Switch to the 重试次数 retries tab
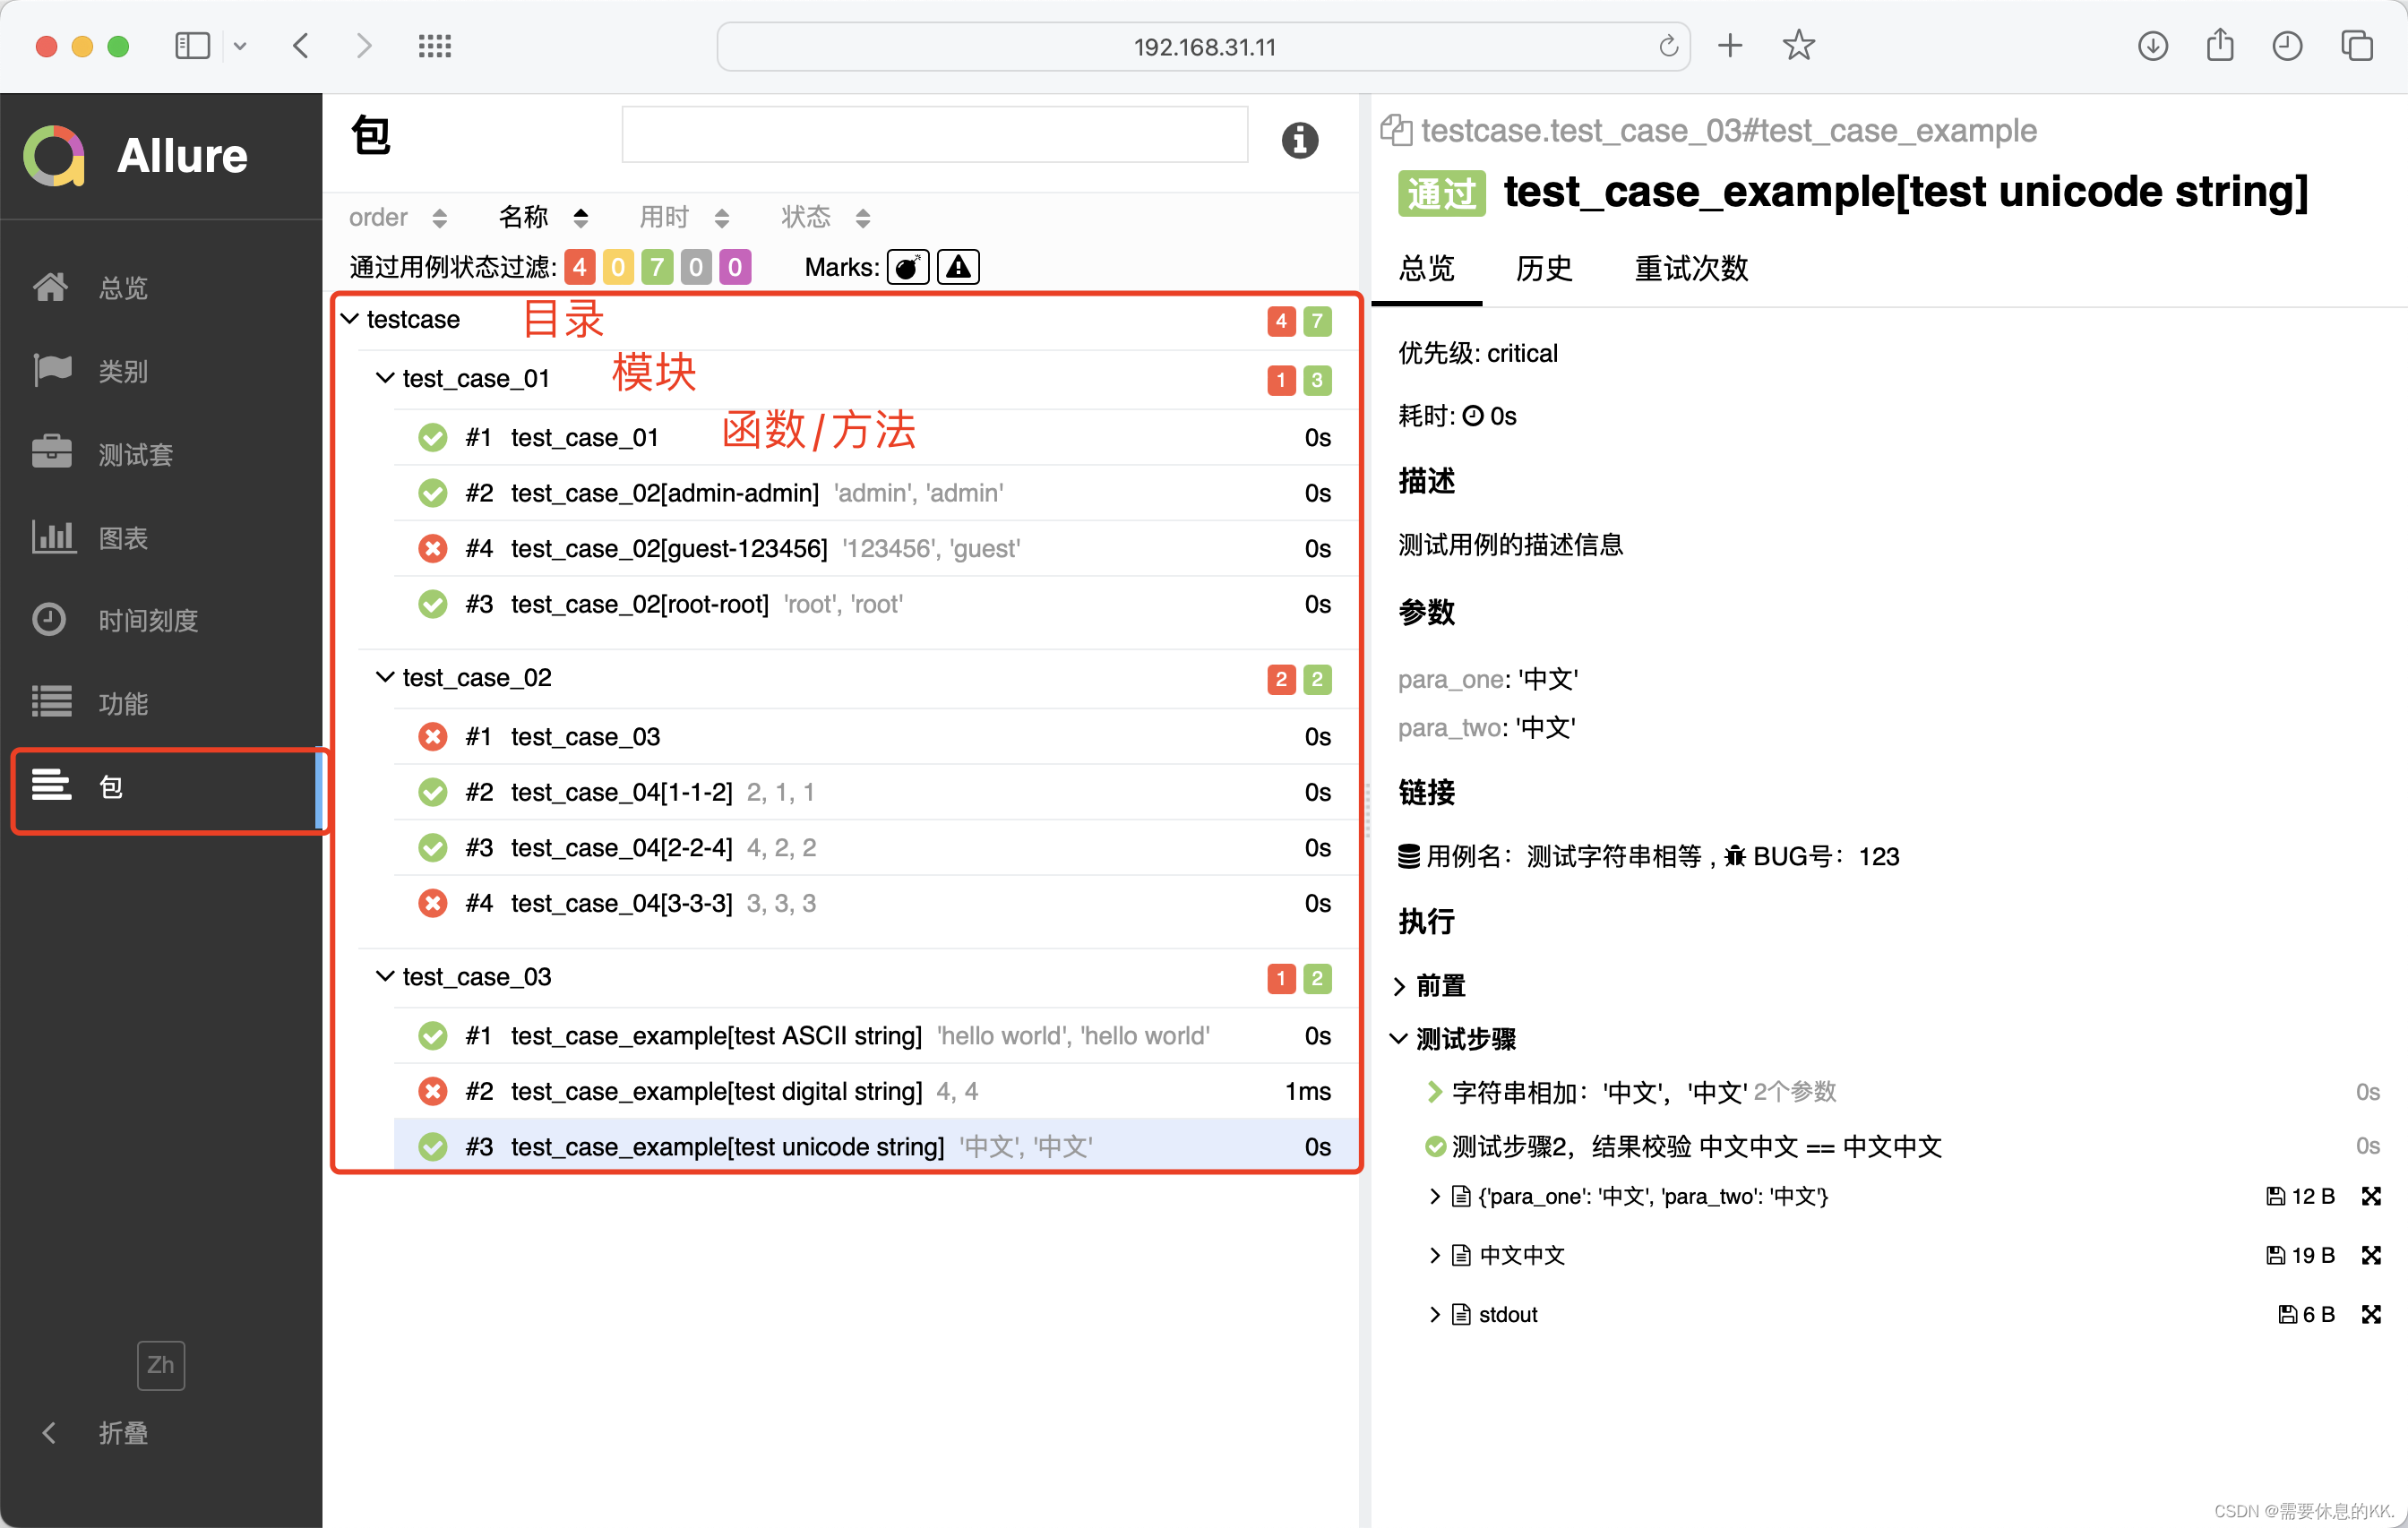Screen dimensions: 2408x1528 pos(1690,269)
